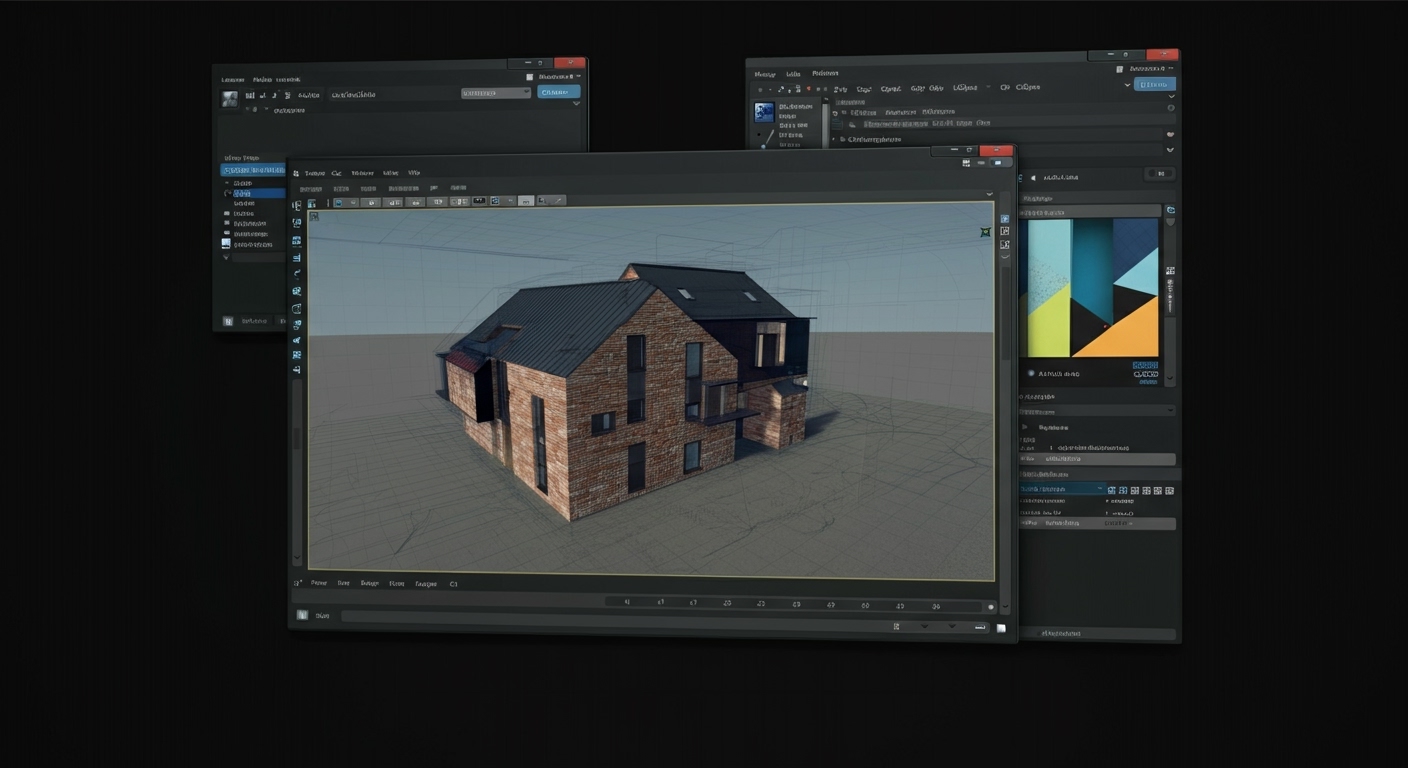Select the top icon in viewport's left toolbar
Viewport: 1408px width, 768px height.
click(x=297, y=206)
